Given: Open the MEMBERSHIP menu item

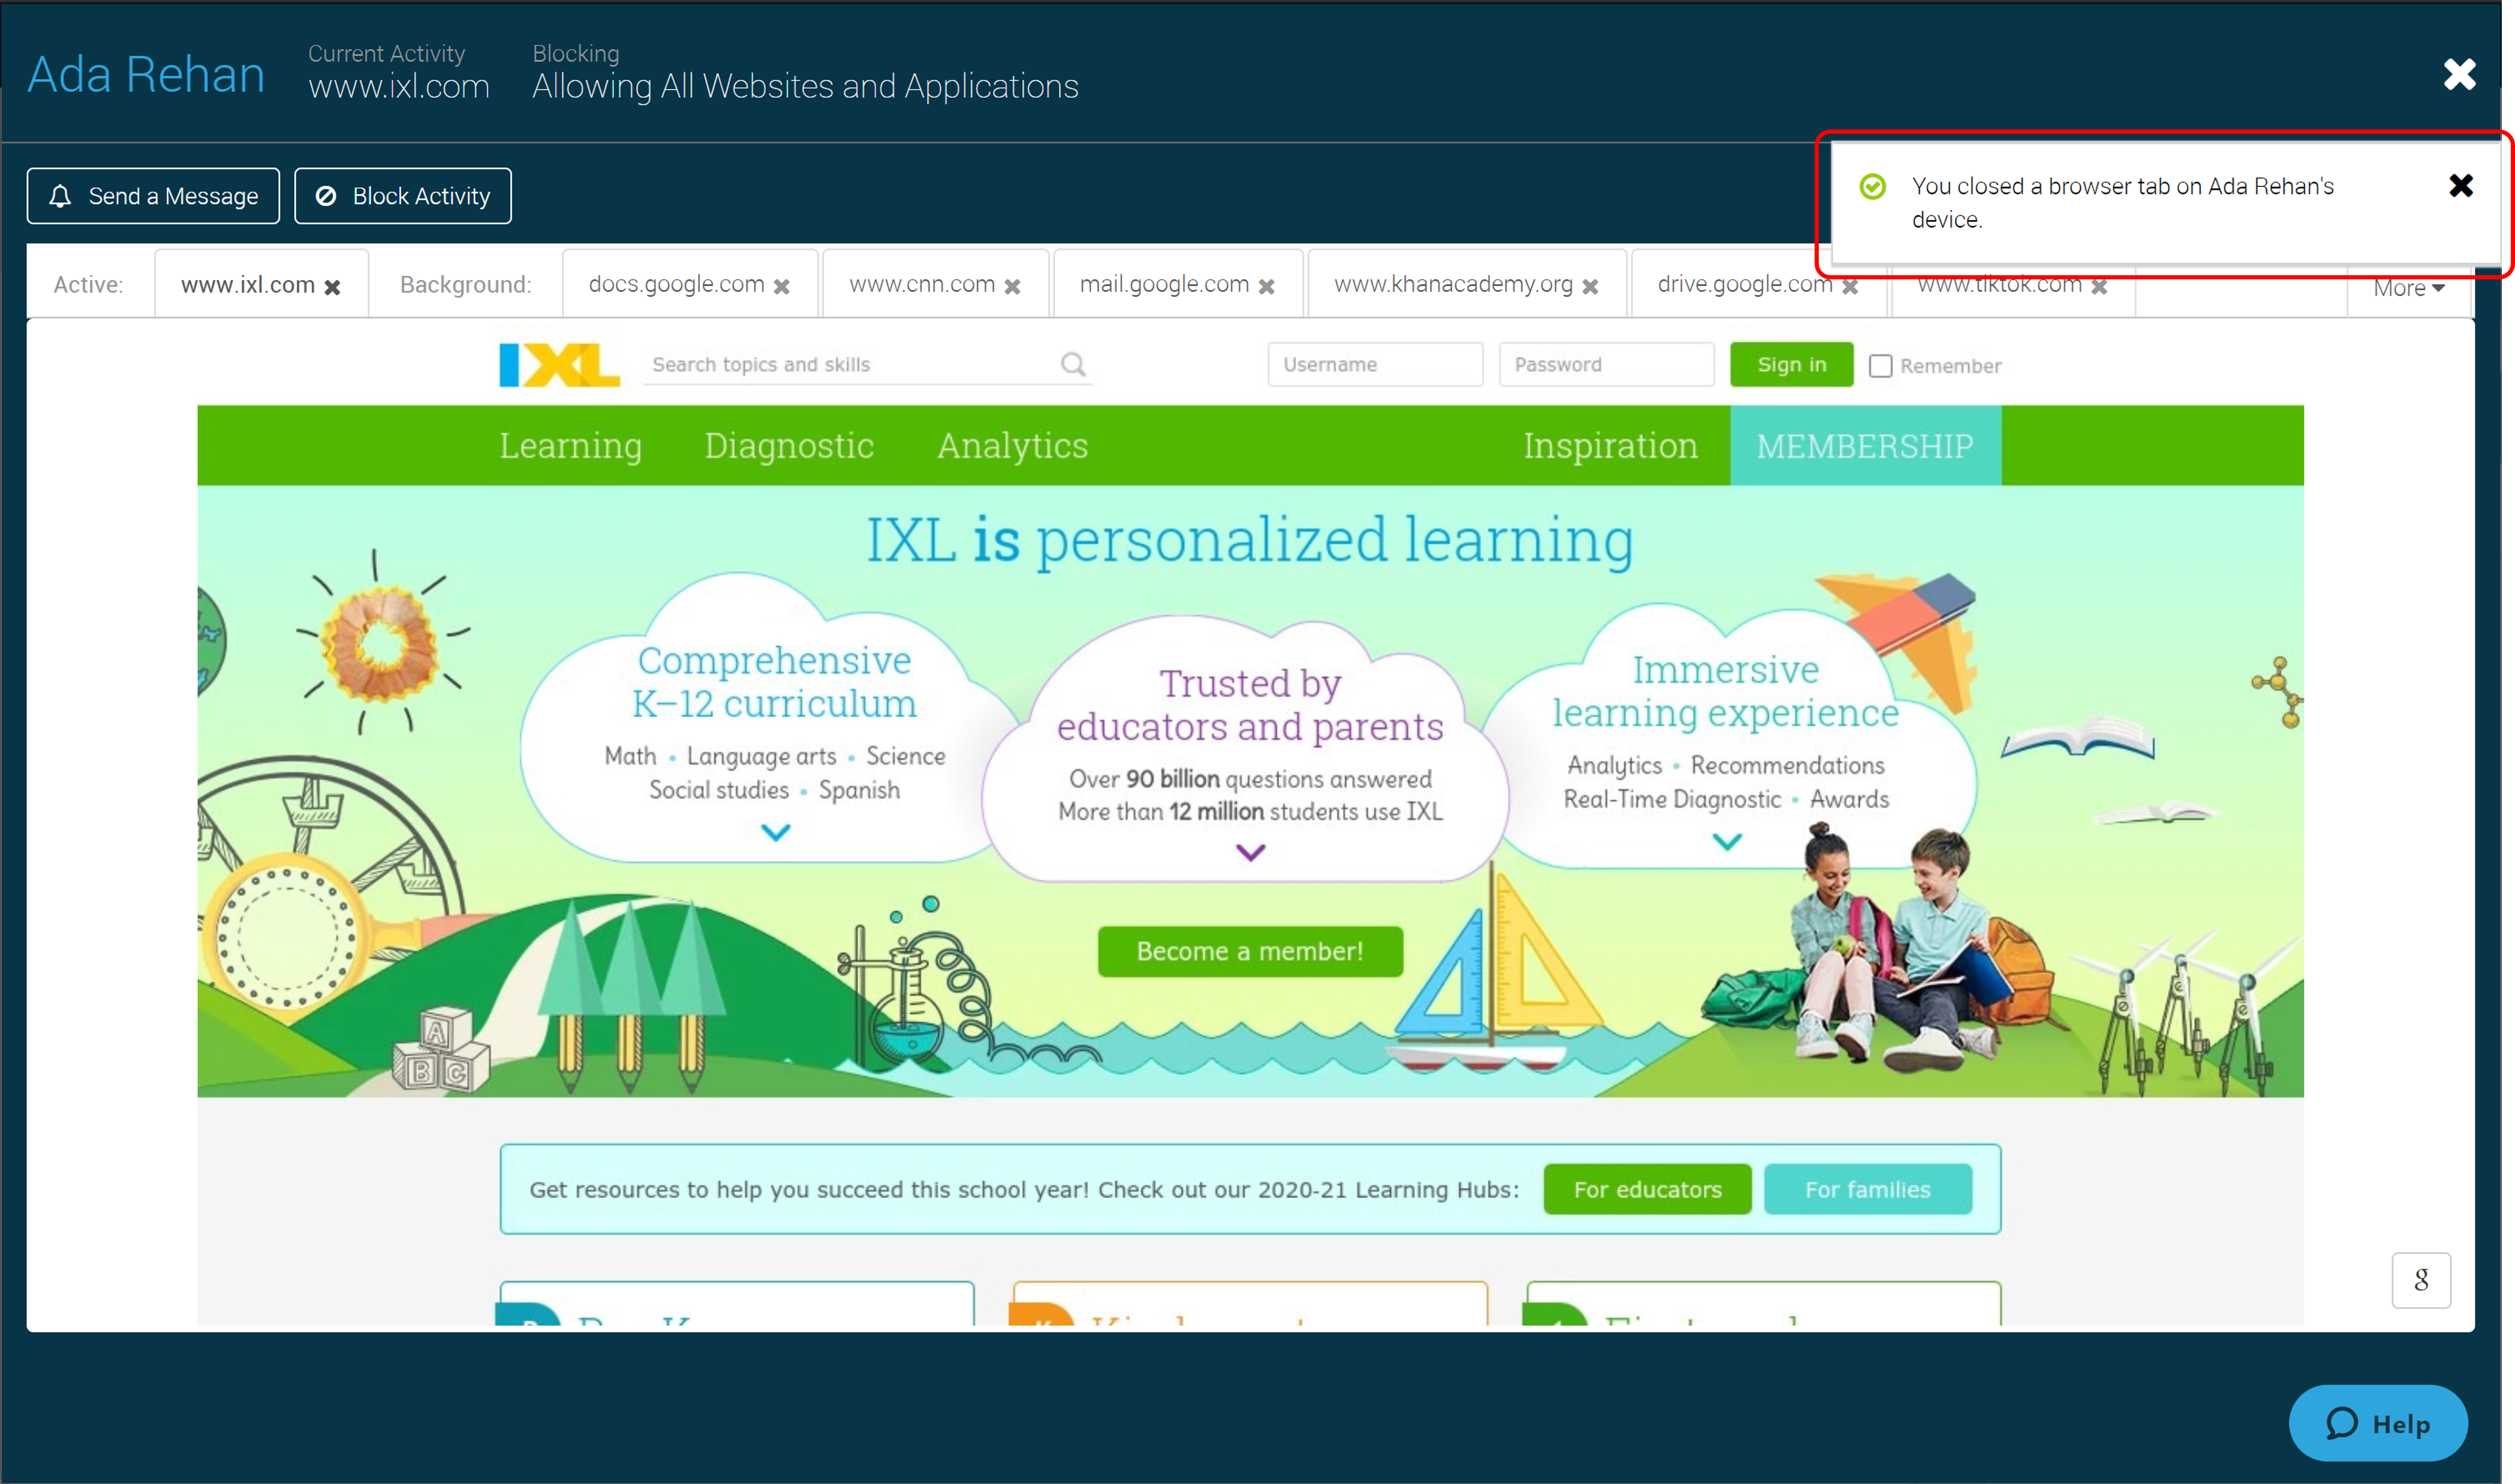Looking at the screenshot, I should tap(1867, 446).
